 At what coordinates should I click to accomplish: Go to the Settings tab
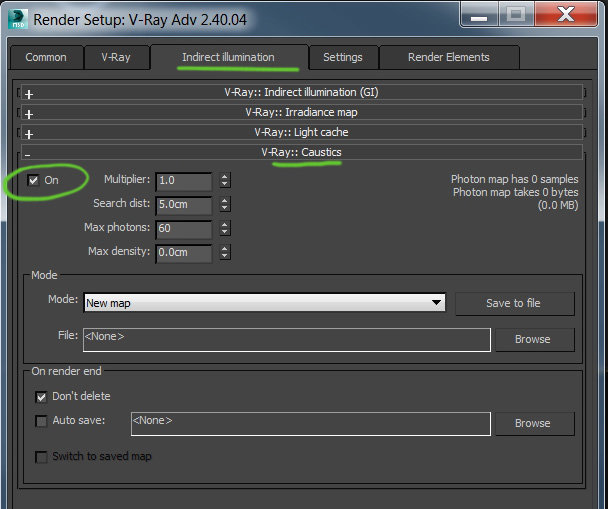click(x=343, y=57)
